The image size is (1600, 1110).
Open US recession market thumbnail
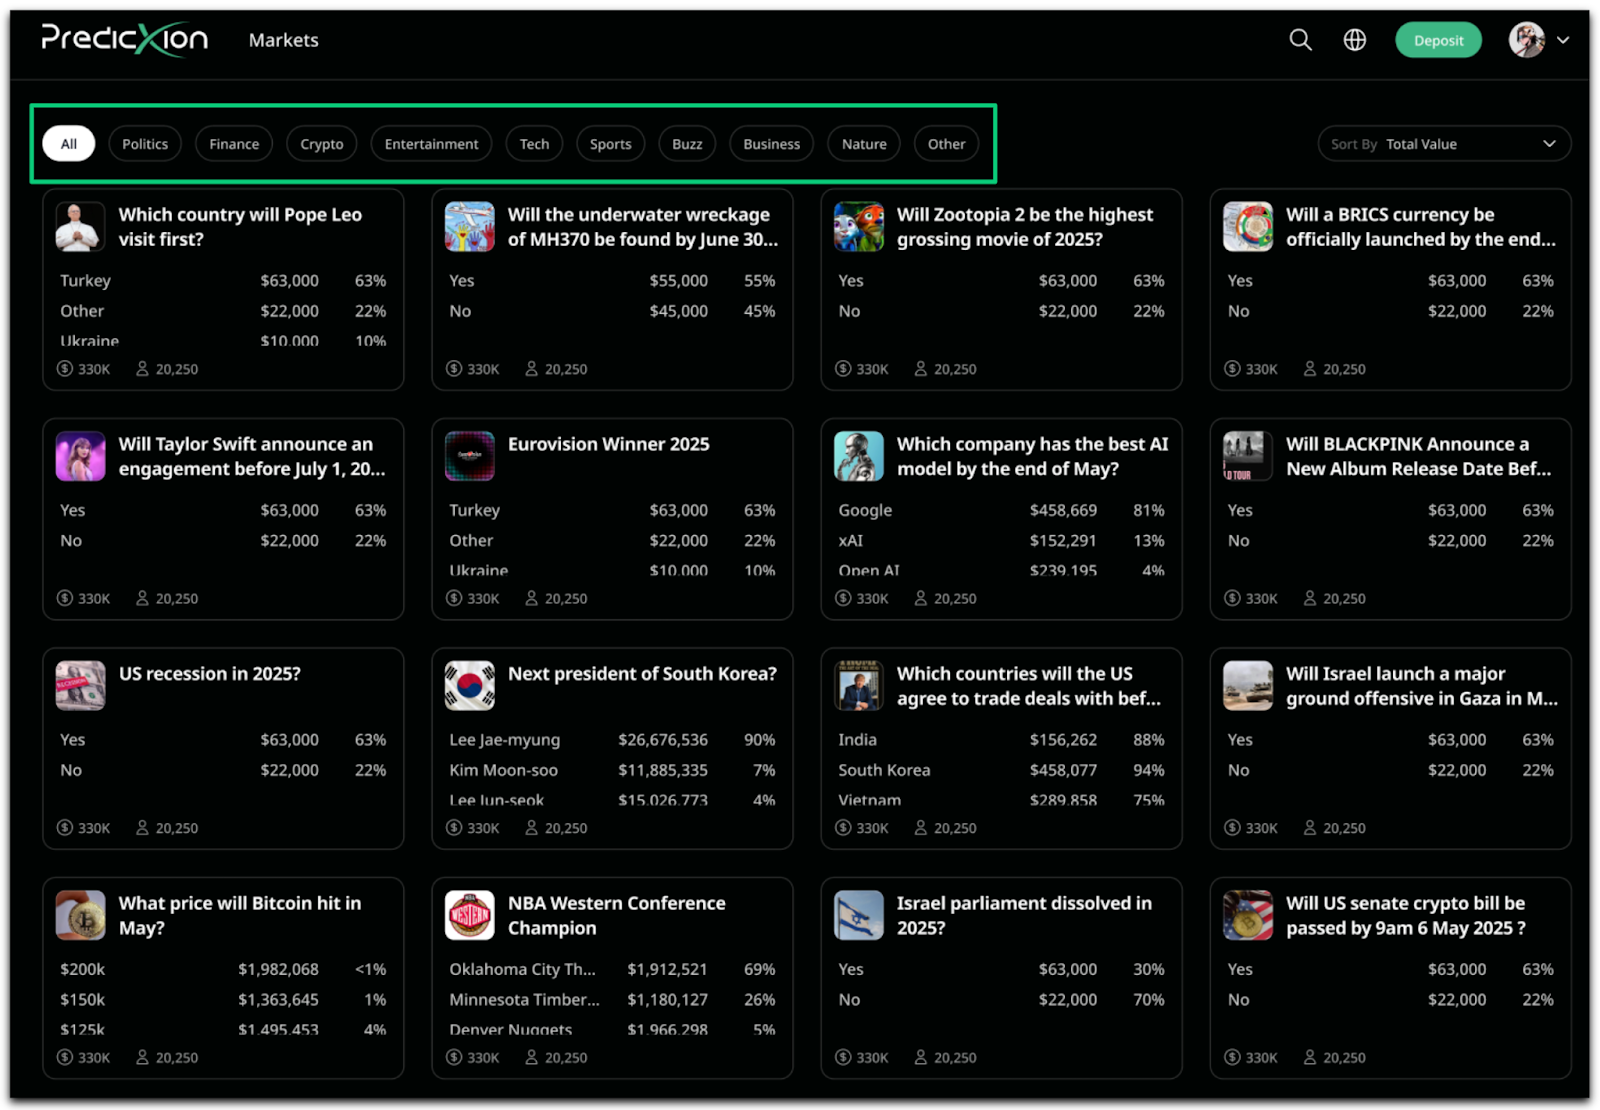click(80, 686)
